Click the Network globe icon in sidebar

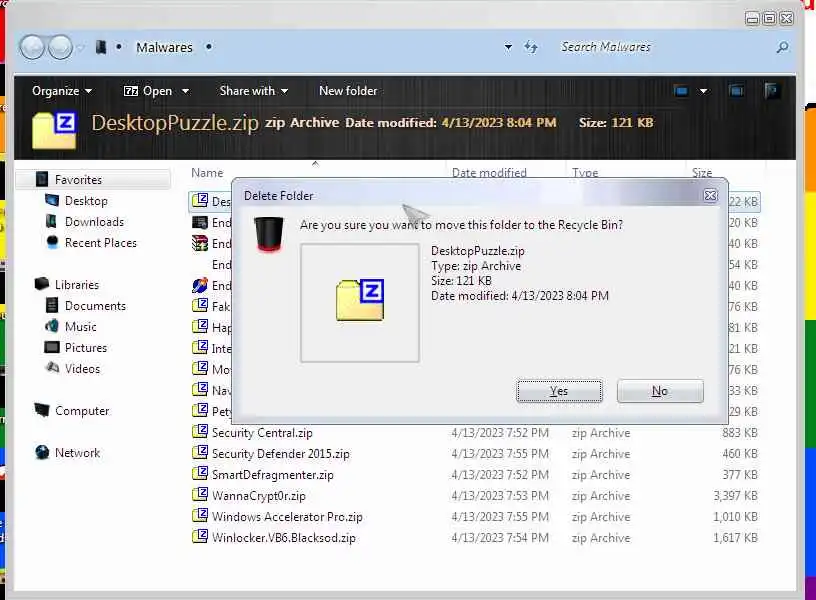(42, 452)
